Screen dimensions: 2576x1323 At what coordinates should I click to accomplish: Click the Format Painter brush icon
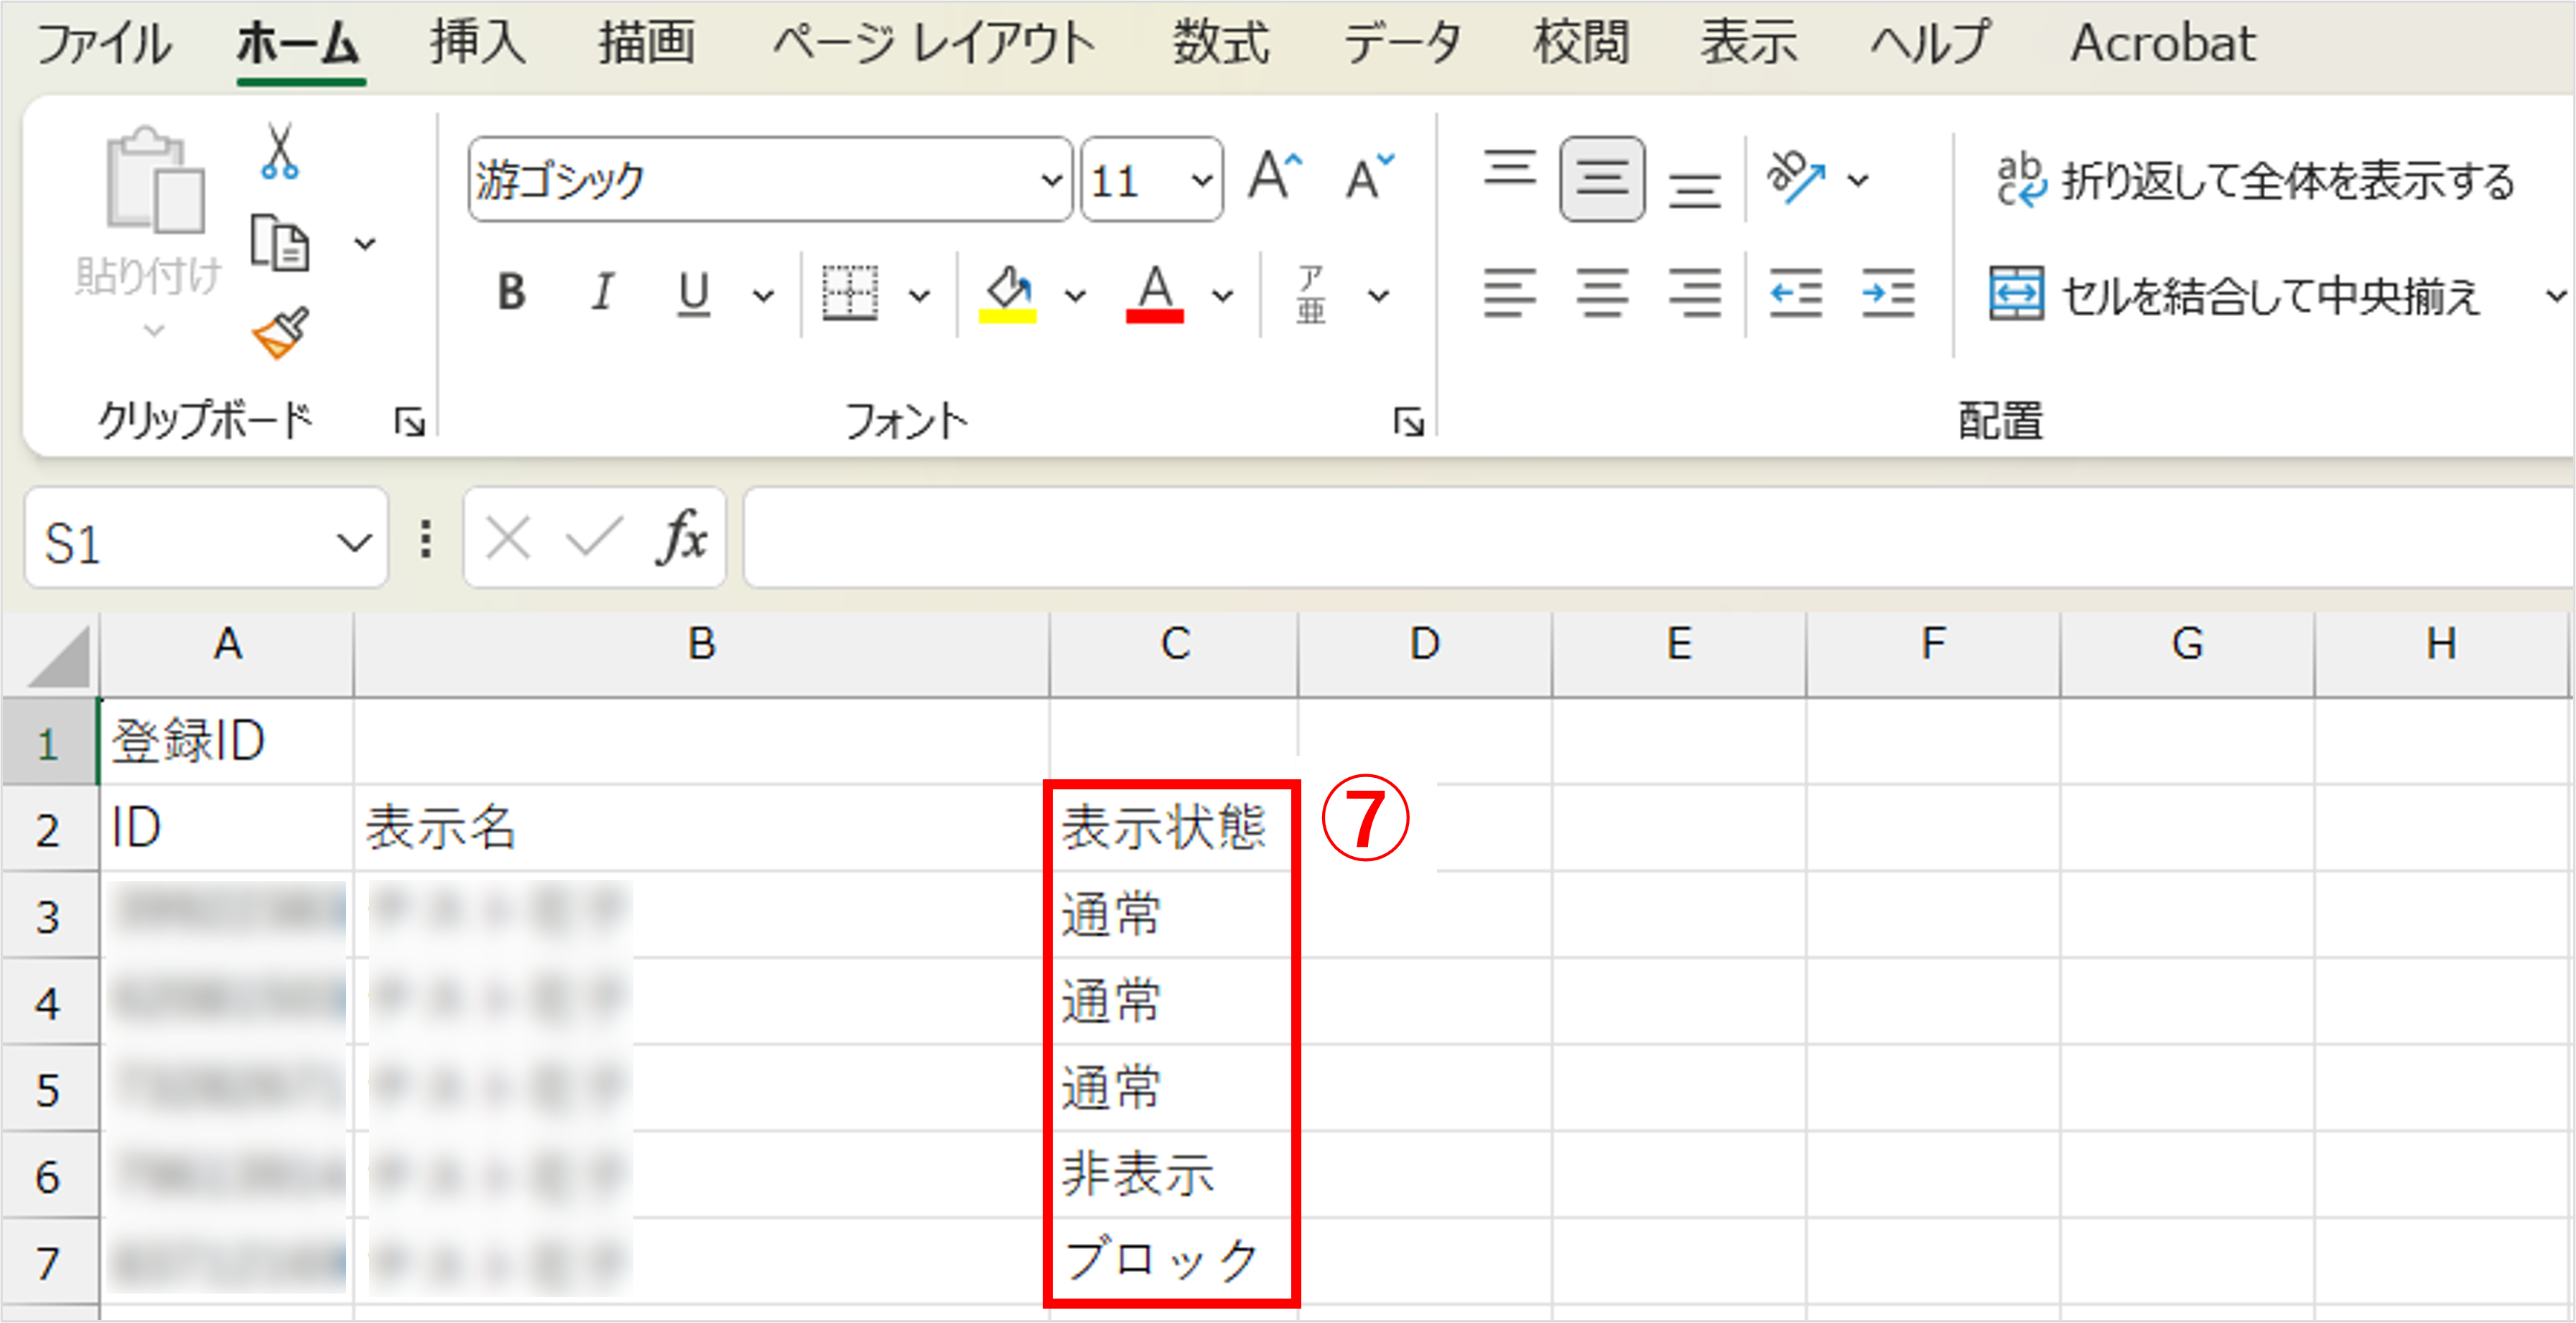[x=280, y=333]
